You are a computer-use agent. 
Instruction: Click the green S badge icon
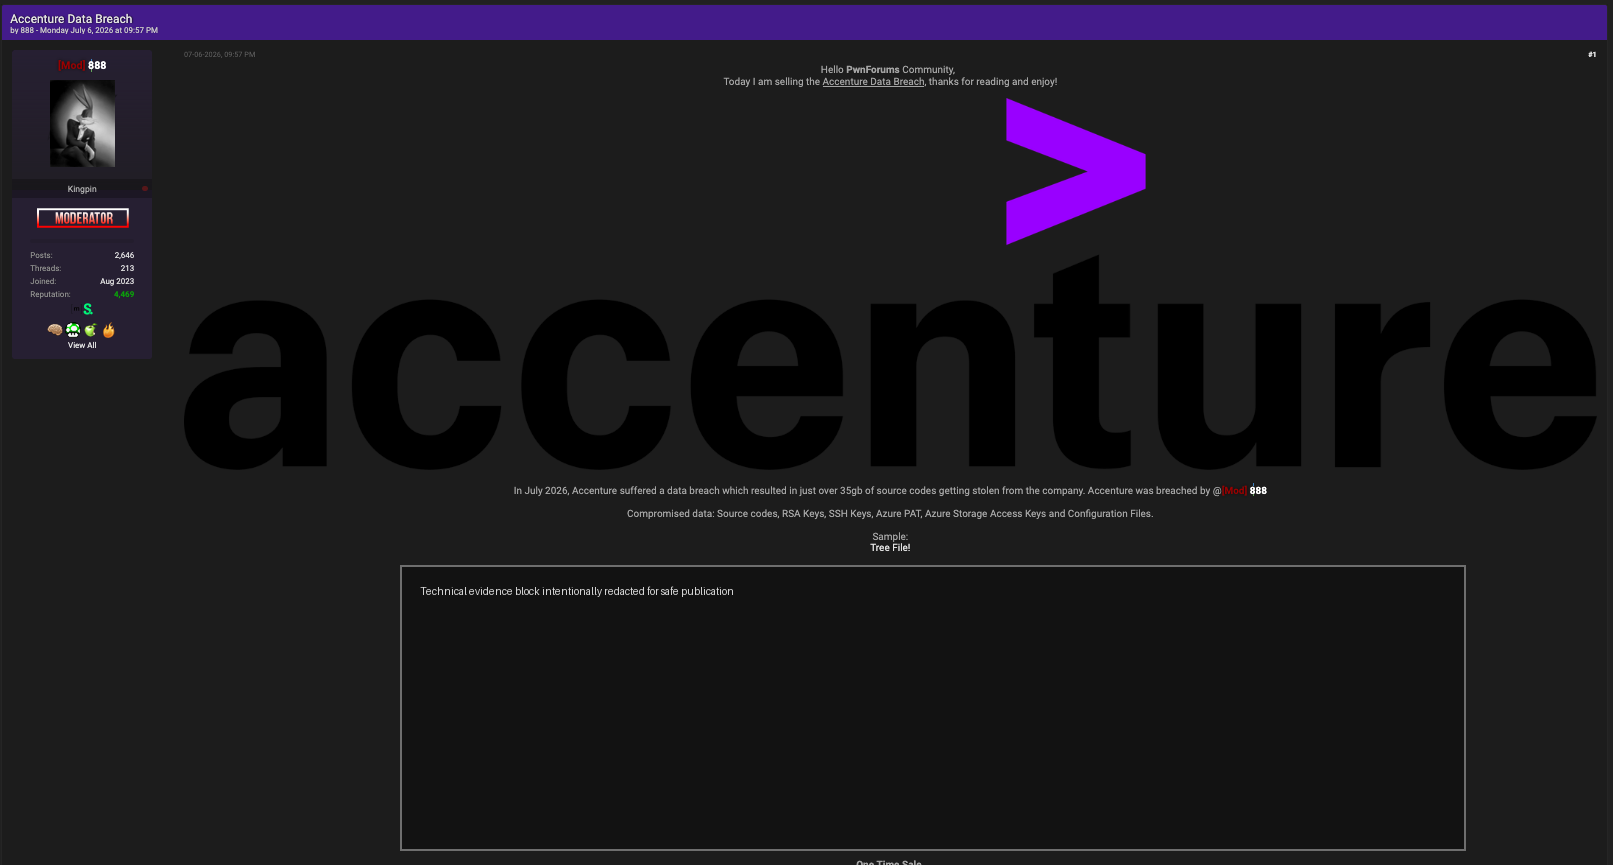[88, 309]
